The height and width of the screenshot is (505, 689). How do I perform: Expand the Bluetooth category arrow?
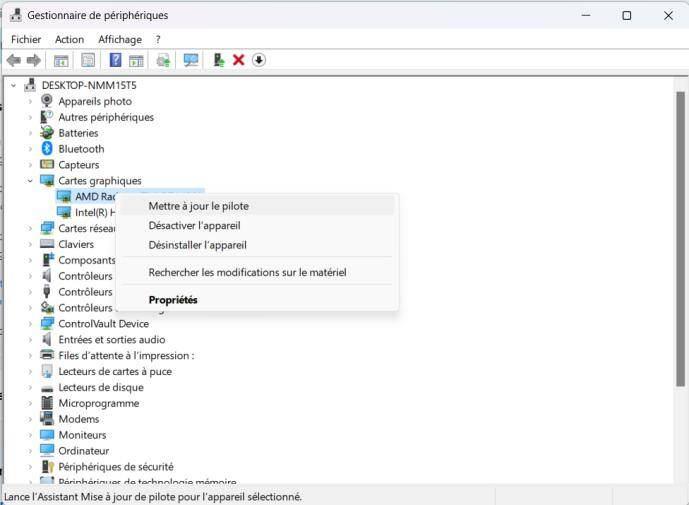click(x=30, y=149)
